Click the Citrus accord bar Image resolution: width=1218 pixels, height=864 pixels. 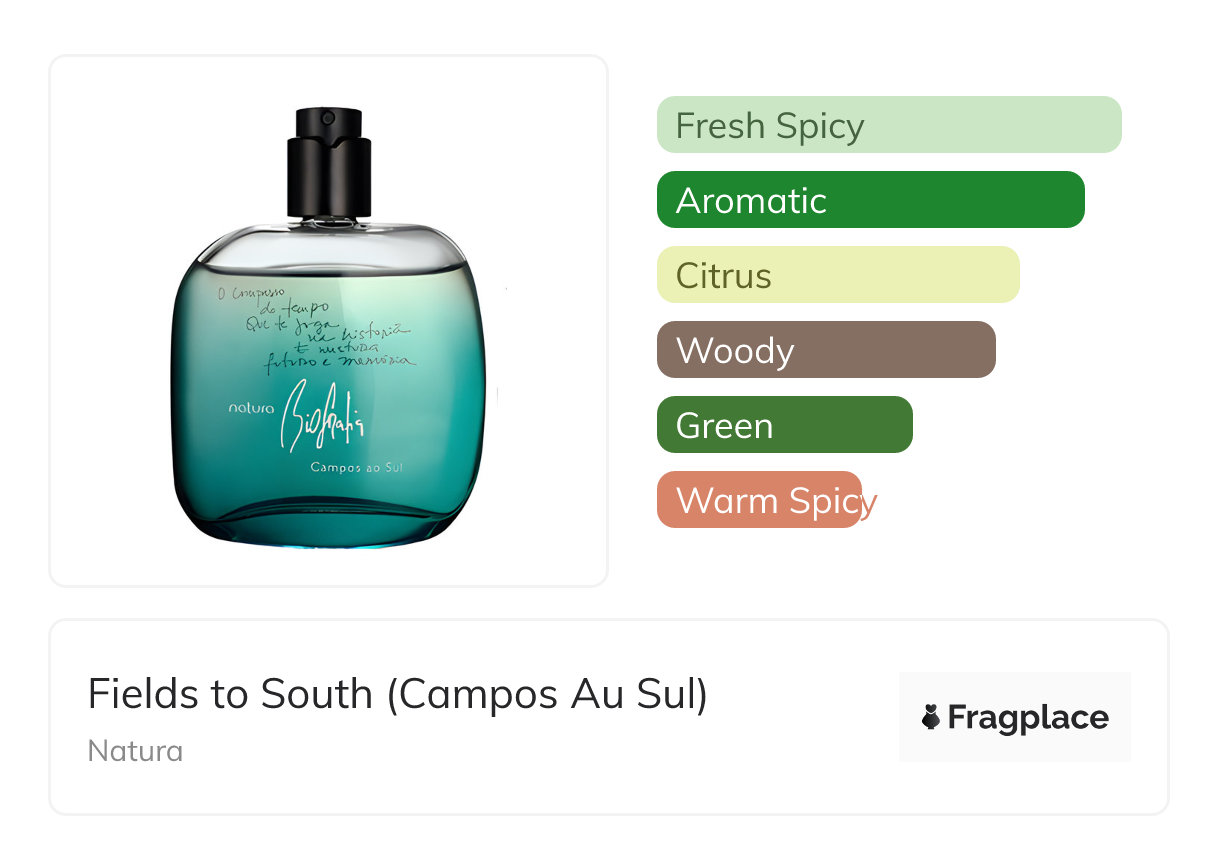(838, 275)
